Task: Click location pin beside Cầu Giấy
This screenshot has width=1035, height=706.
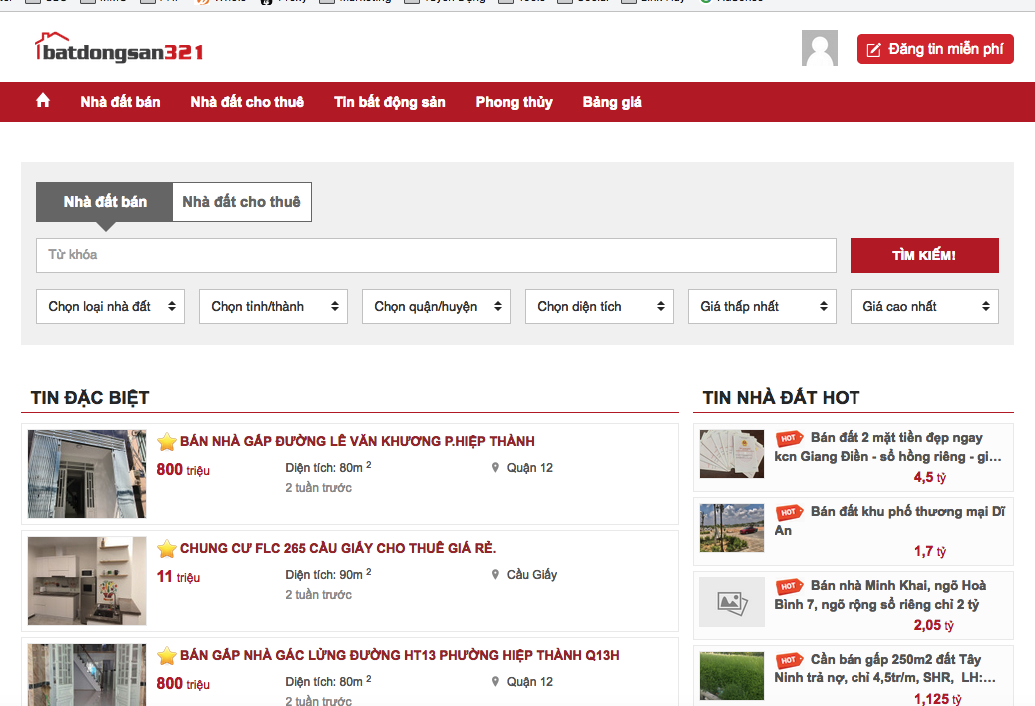Action: [x=495, y=575]
